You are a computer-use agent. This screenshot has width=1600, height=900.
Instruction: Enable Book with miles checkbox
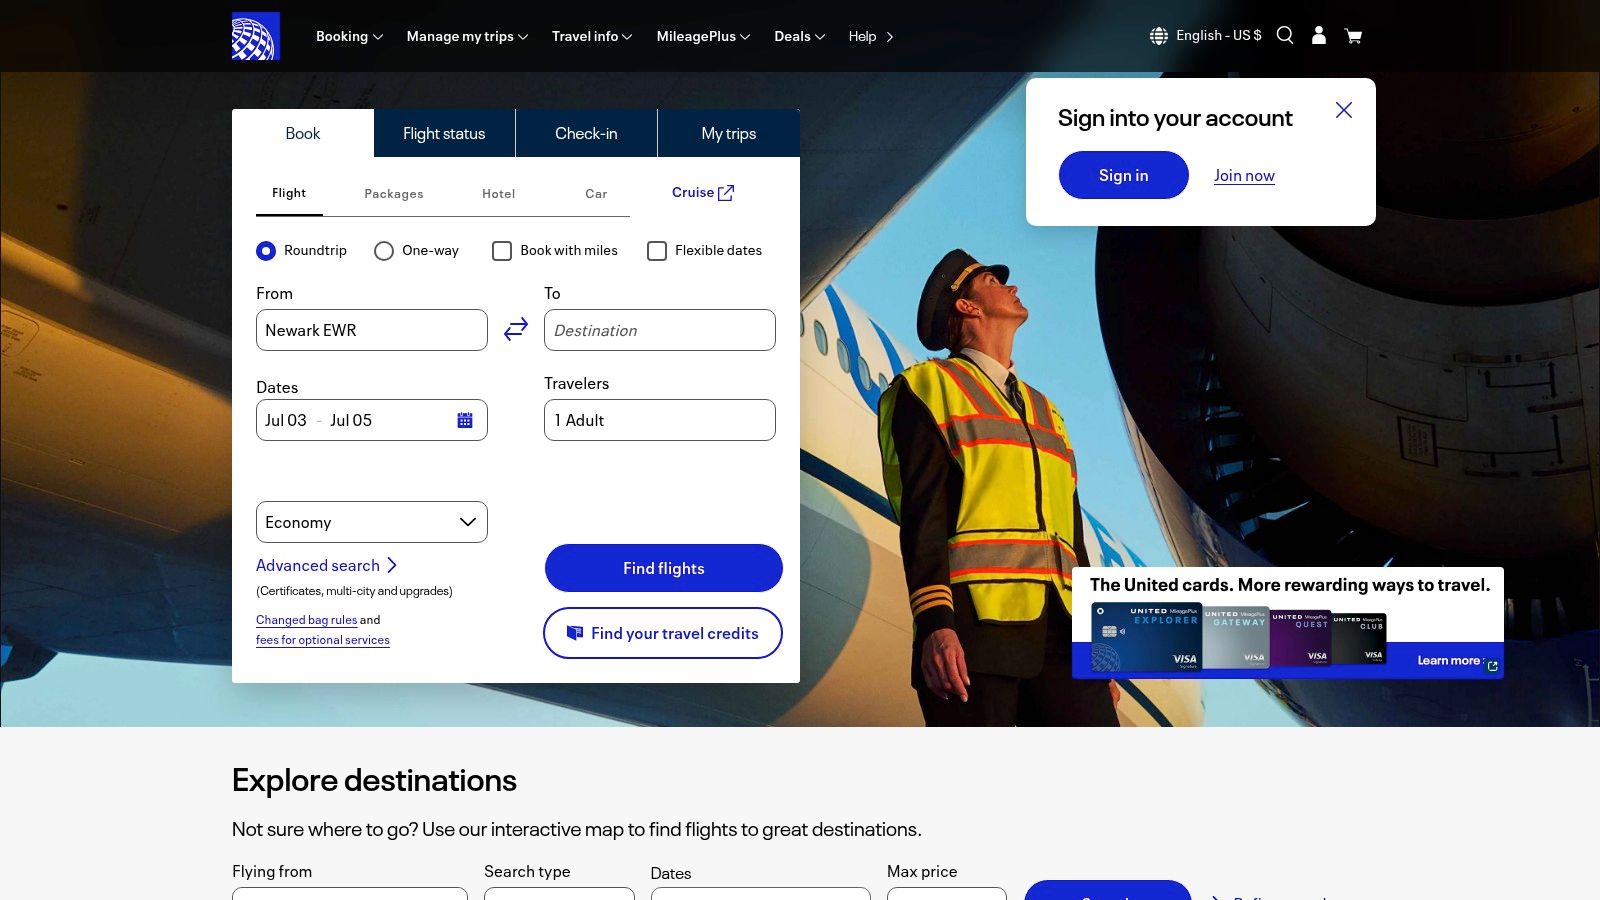(502, 251)
